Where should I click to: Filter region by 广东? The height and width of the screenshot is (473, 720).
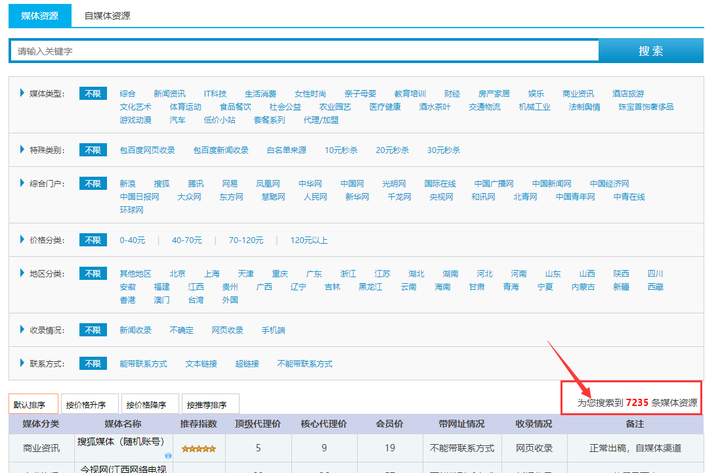[x=314, y=274]
